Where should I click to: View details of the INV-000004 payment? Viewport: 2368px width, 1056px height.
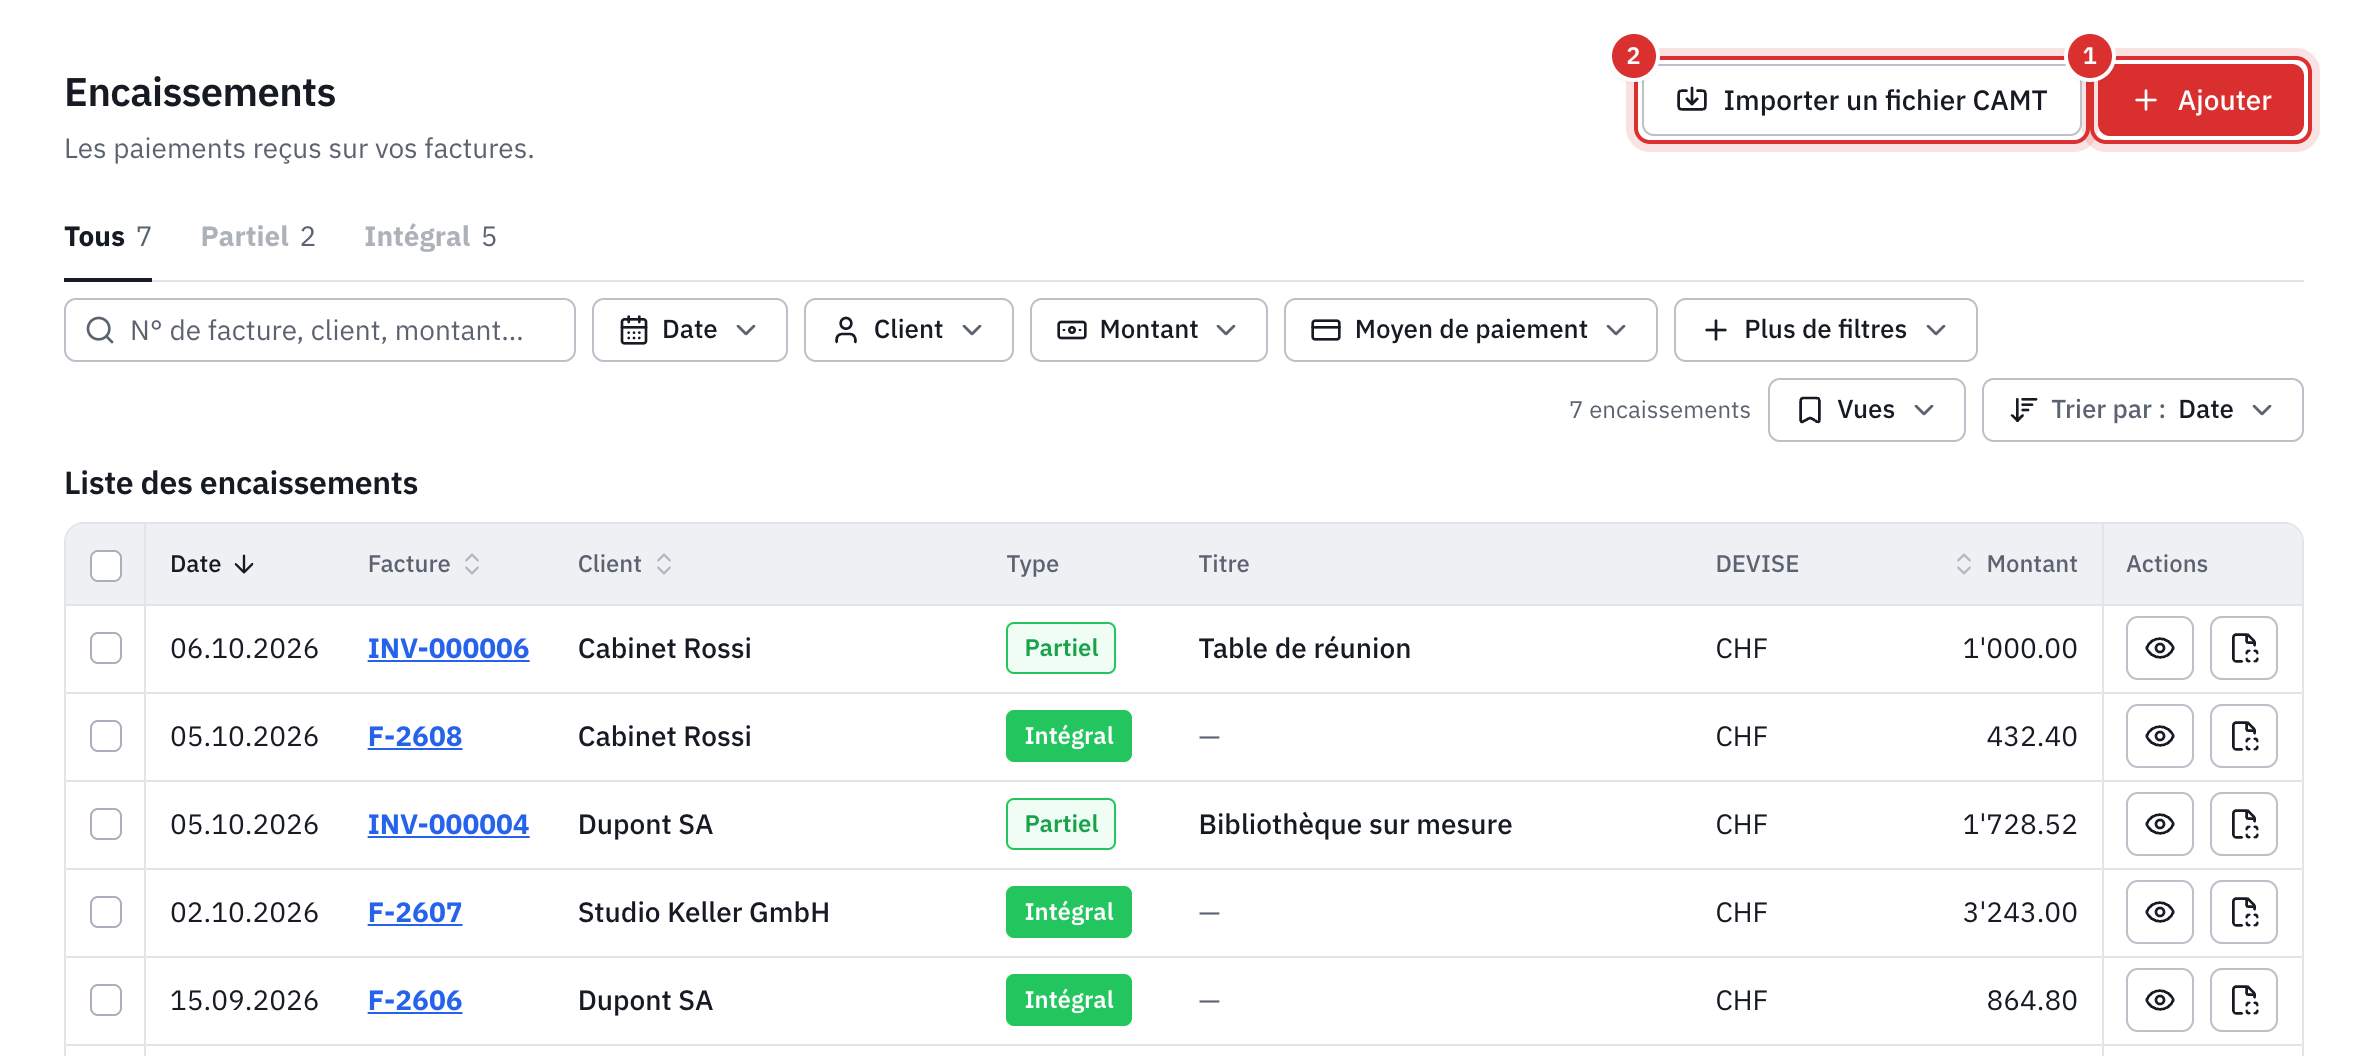tap(2159, 824)
